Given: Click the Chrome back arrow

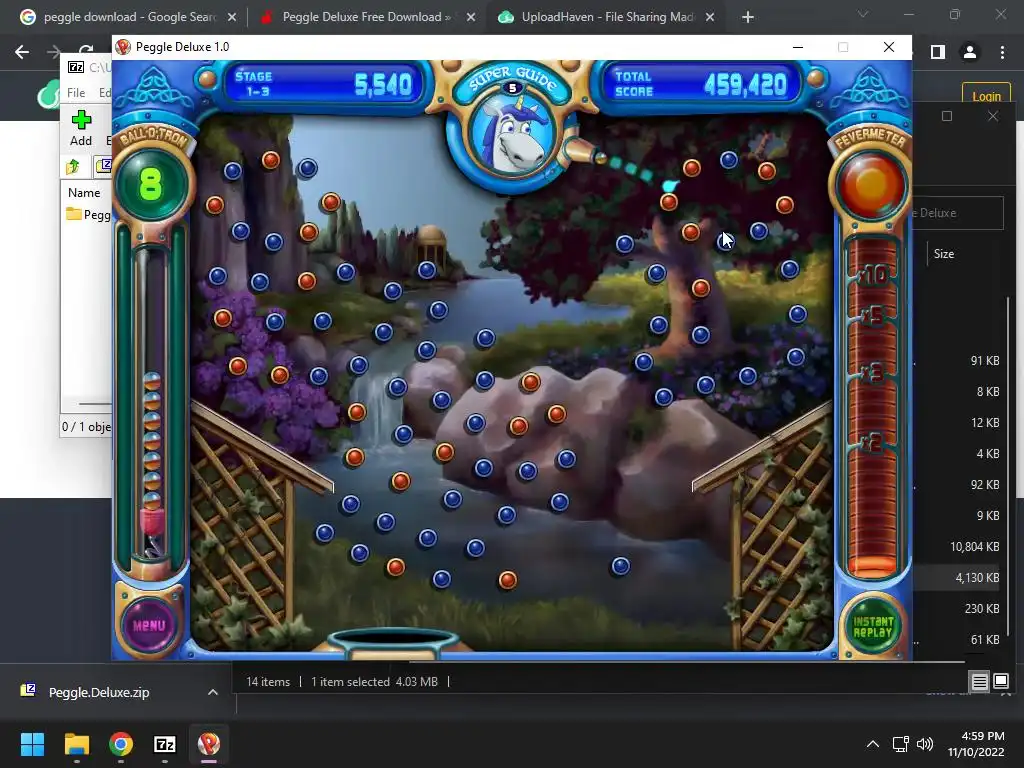Looking at the screenshot, I should click(x=22, y=52).
